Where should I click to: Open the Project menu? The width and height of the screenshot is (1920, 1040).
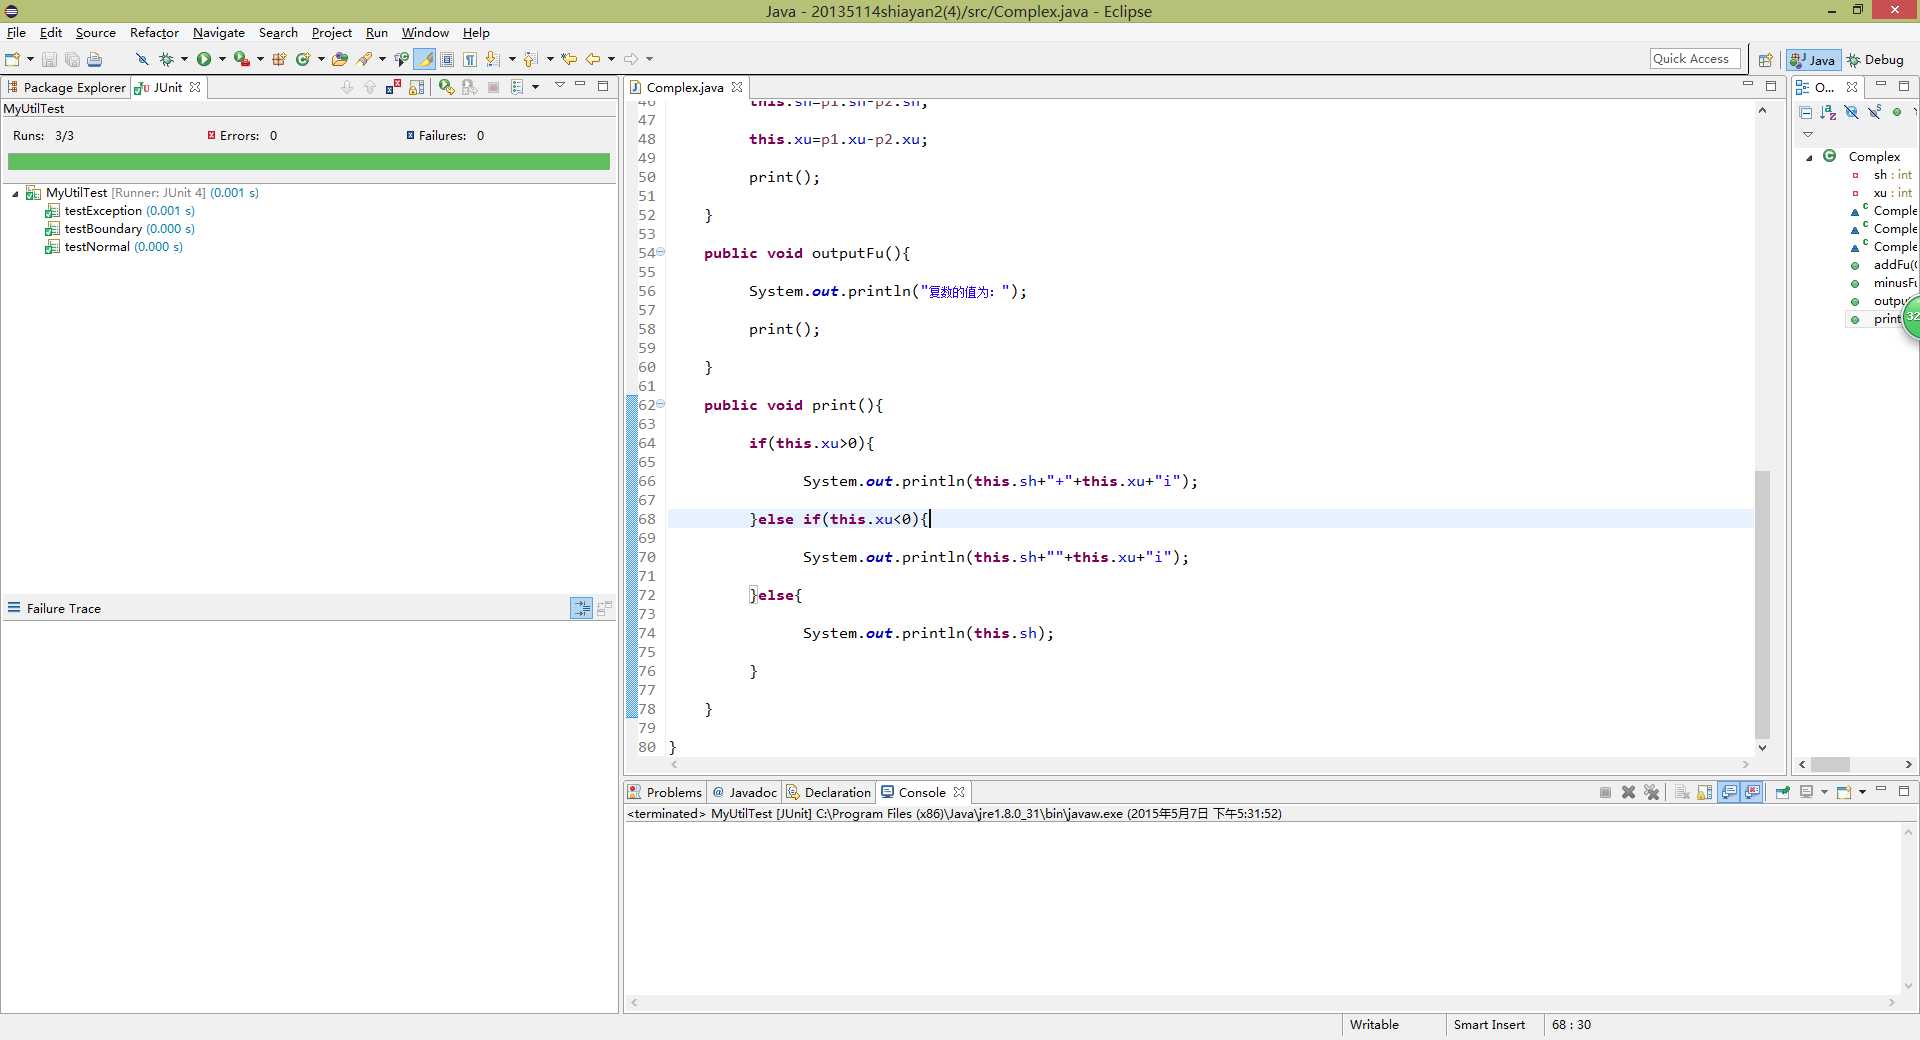(331, 32)
